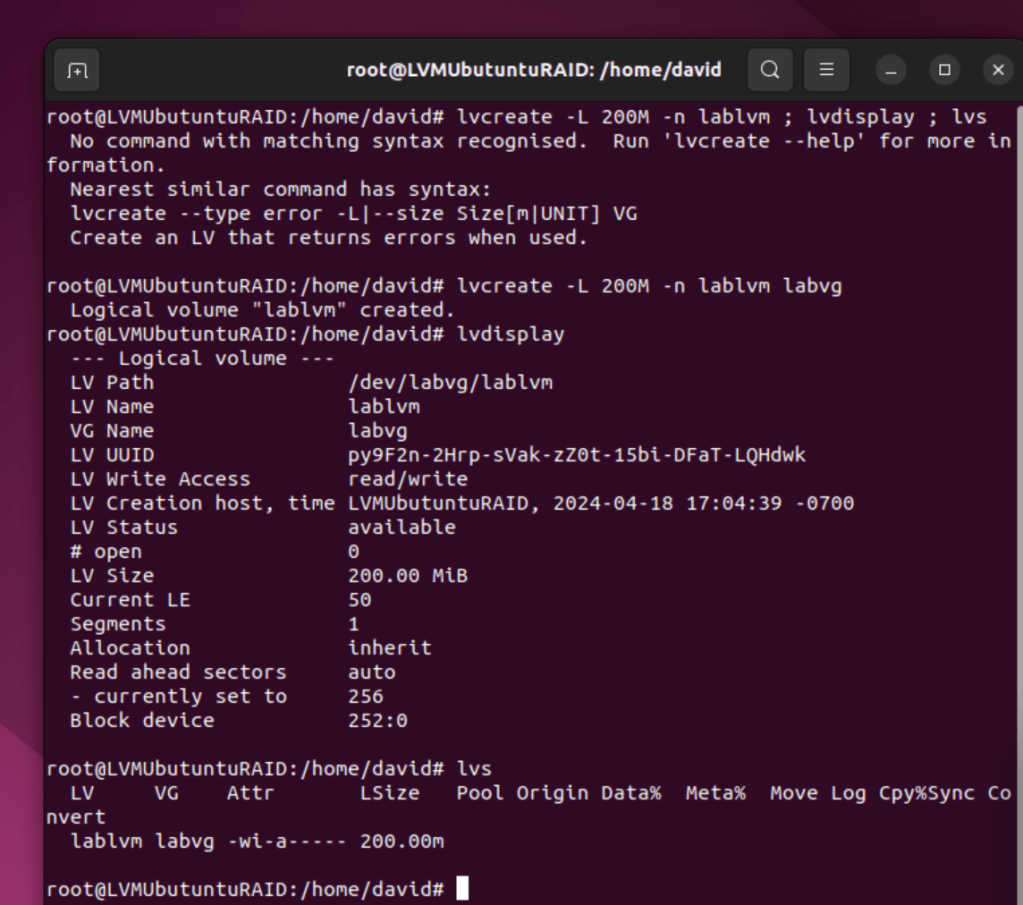Click the '--- Logical volume ---' header

click(x=202, y=358)
